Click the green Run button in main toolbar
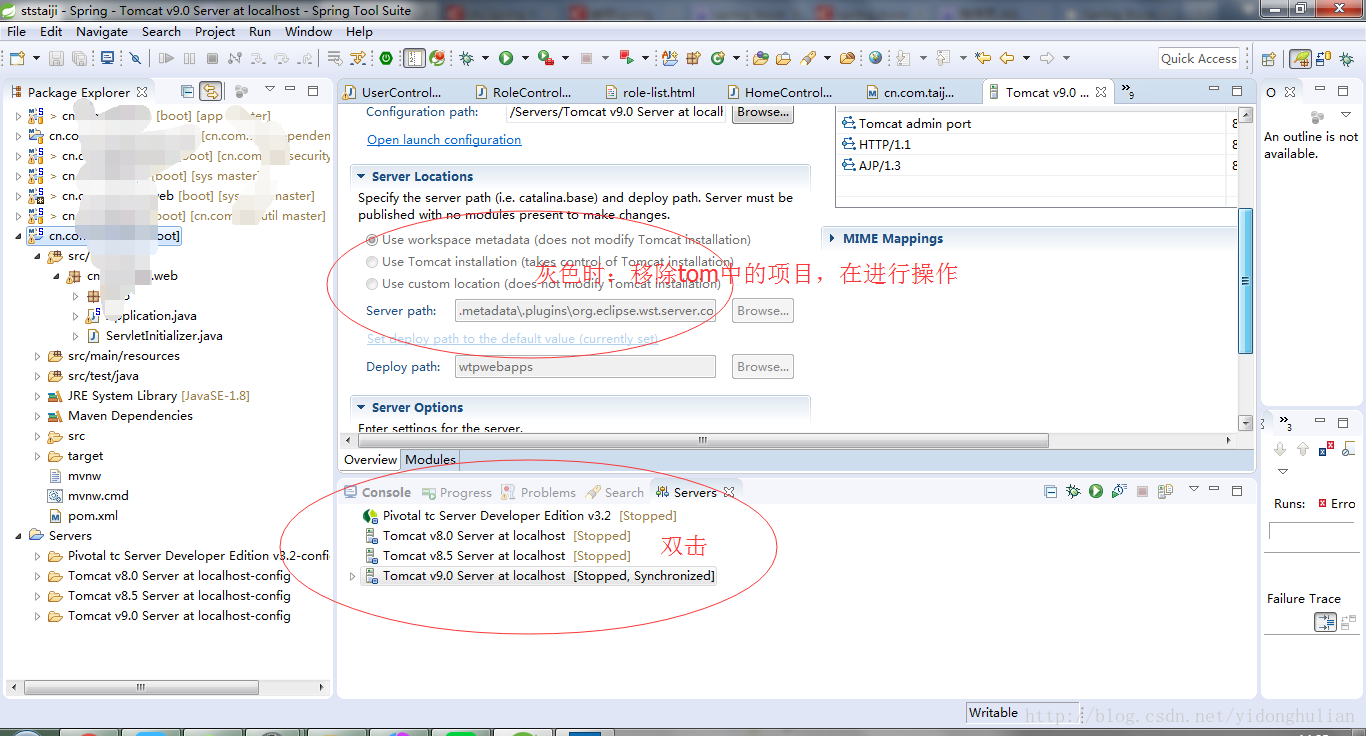Image resolution: width=1366 pixels, height=736 pixels. (506, 58)
